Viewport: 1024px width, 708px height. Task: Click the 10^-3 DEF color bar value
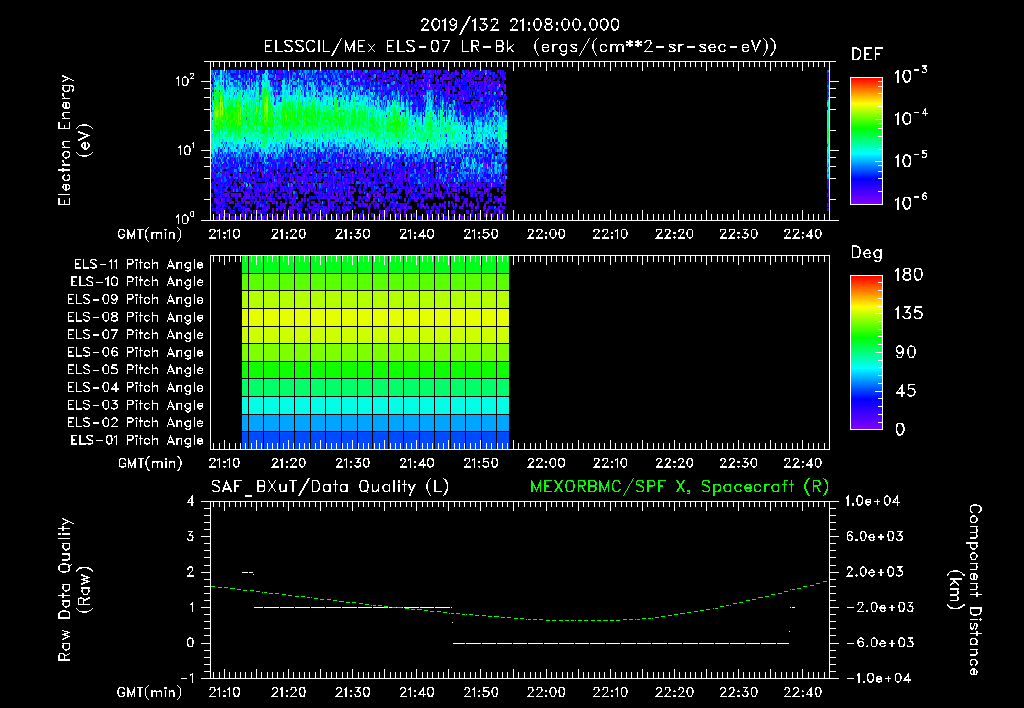[910, 76]
